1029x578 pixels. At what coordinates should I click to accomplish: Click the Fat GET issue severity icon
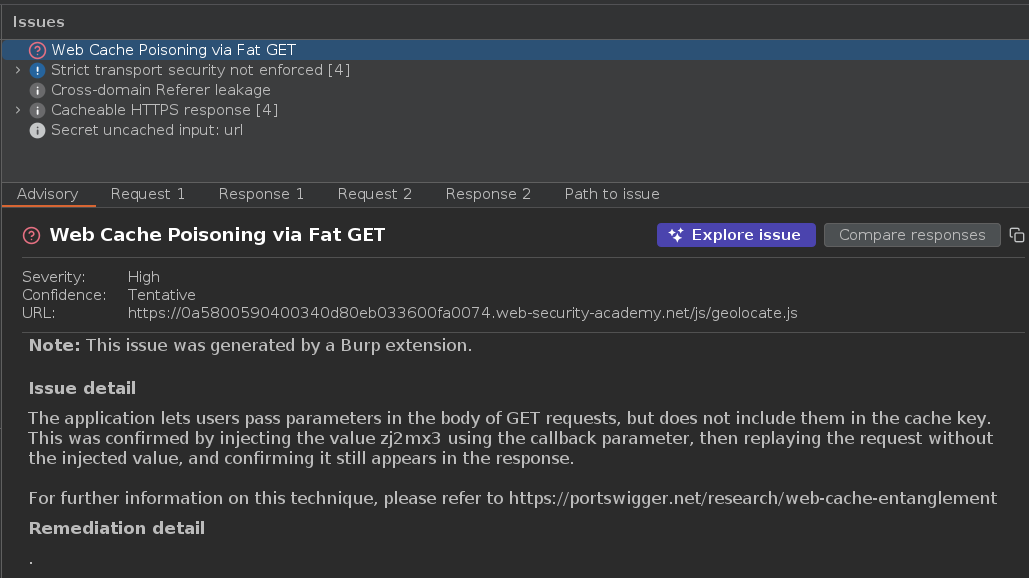click(38, 50)
